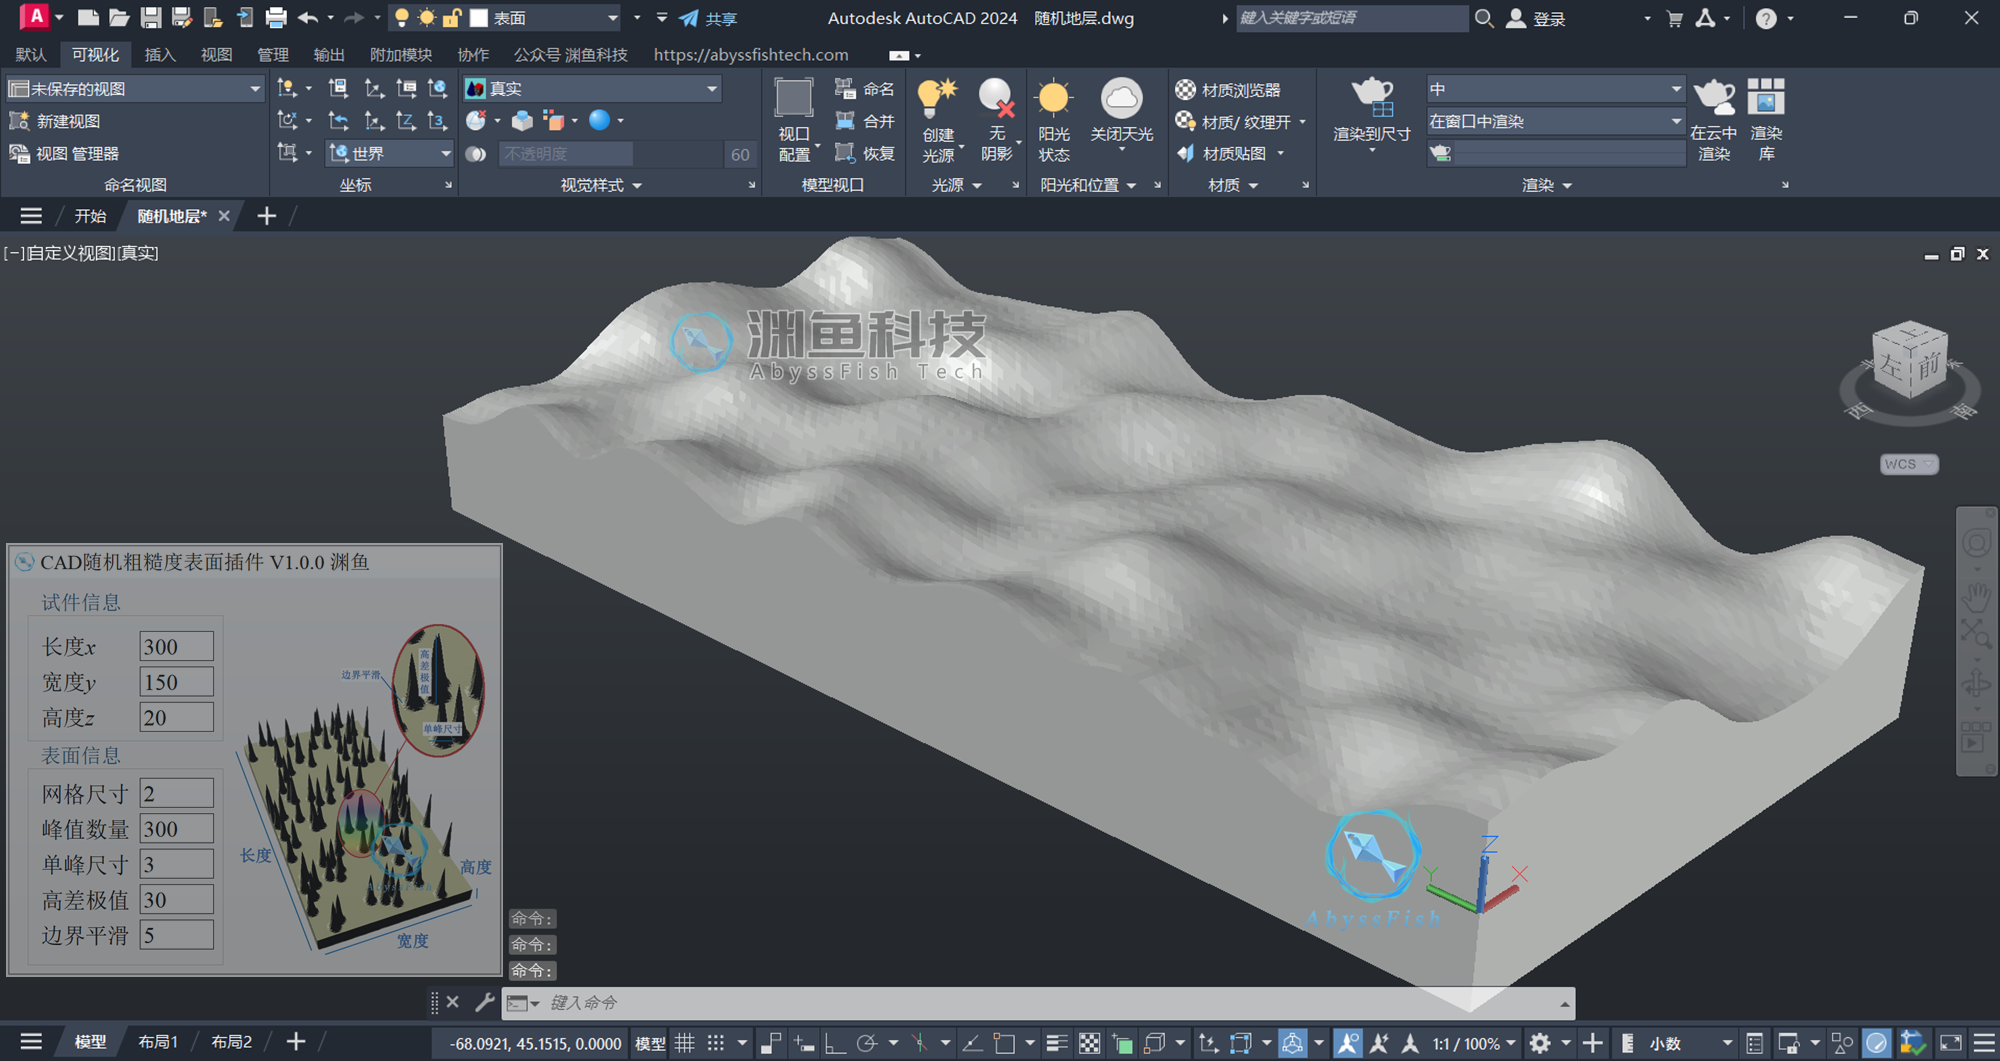
Task: Click the Plot printer icon
Action: click(276, 17)
